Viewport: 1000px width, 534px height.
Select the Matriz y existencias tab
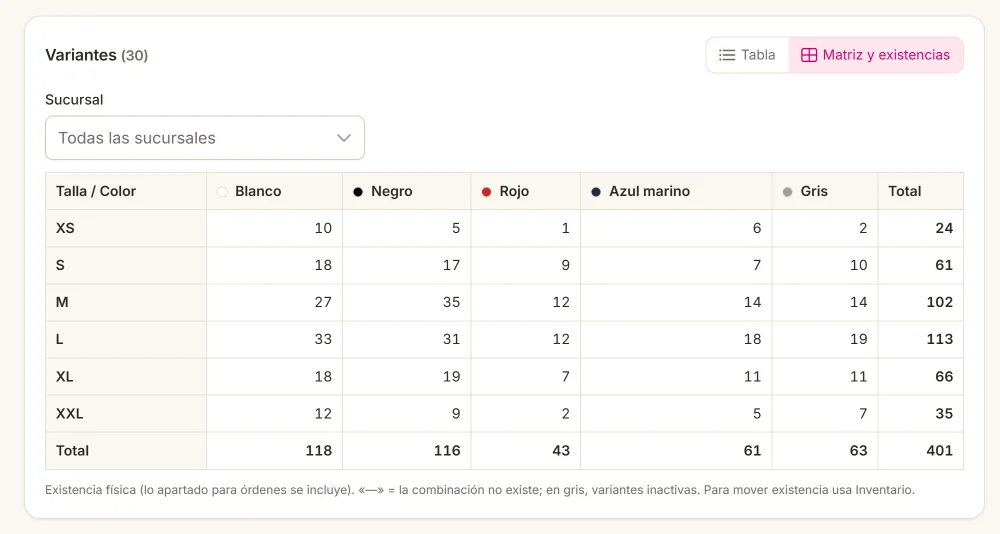click(876, 55)
